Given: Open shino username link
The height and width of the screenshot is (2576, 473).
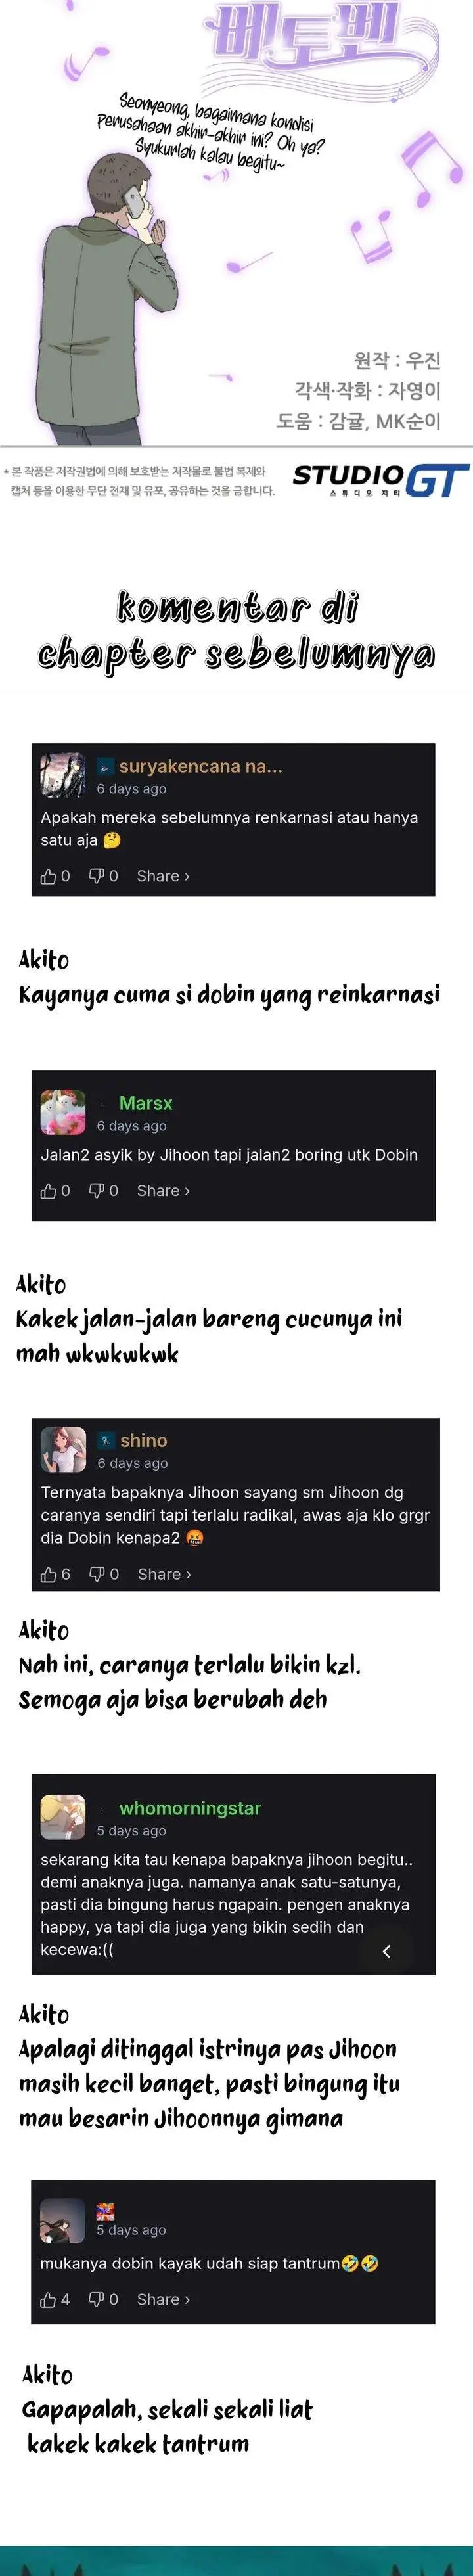Looking at the screenshot, I should point(144,1440).
